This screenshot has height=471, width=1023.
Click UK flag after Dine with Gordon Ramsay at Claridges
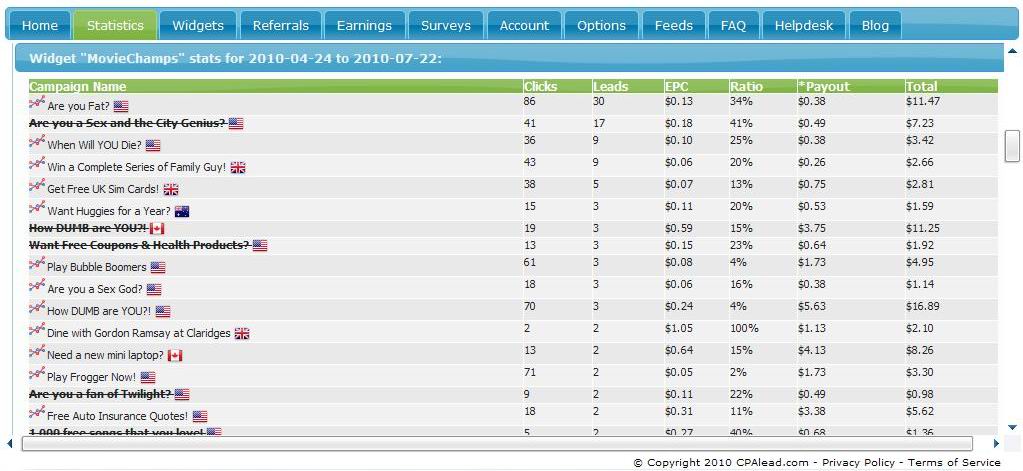tap(241, 333)
